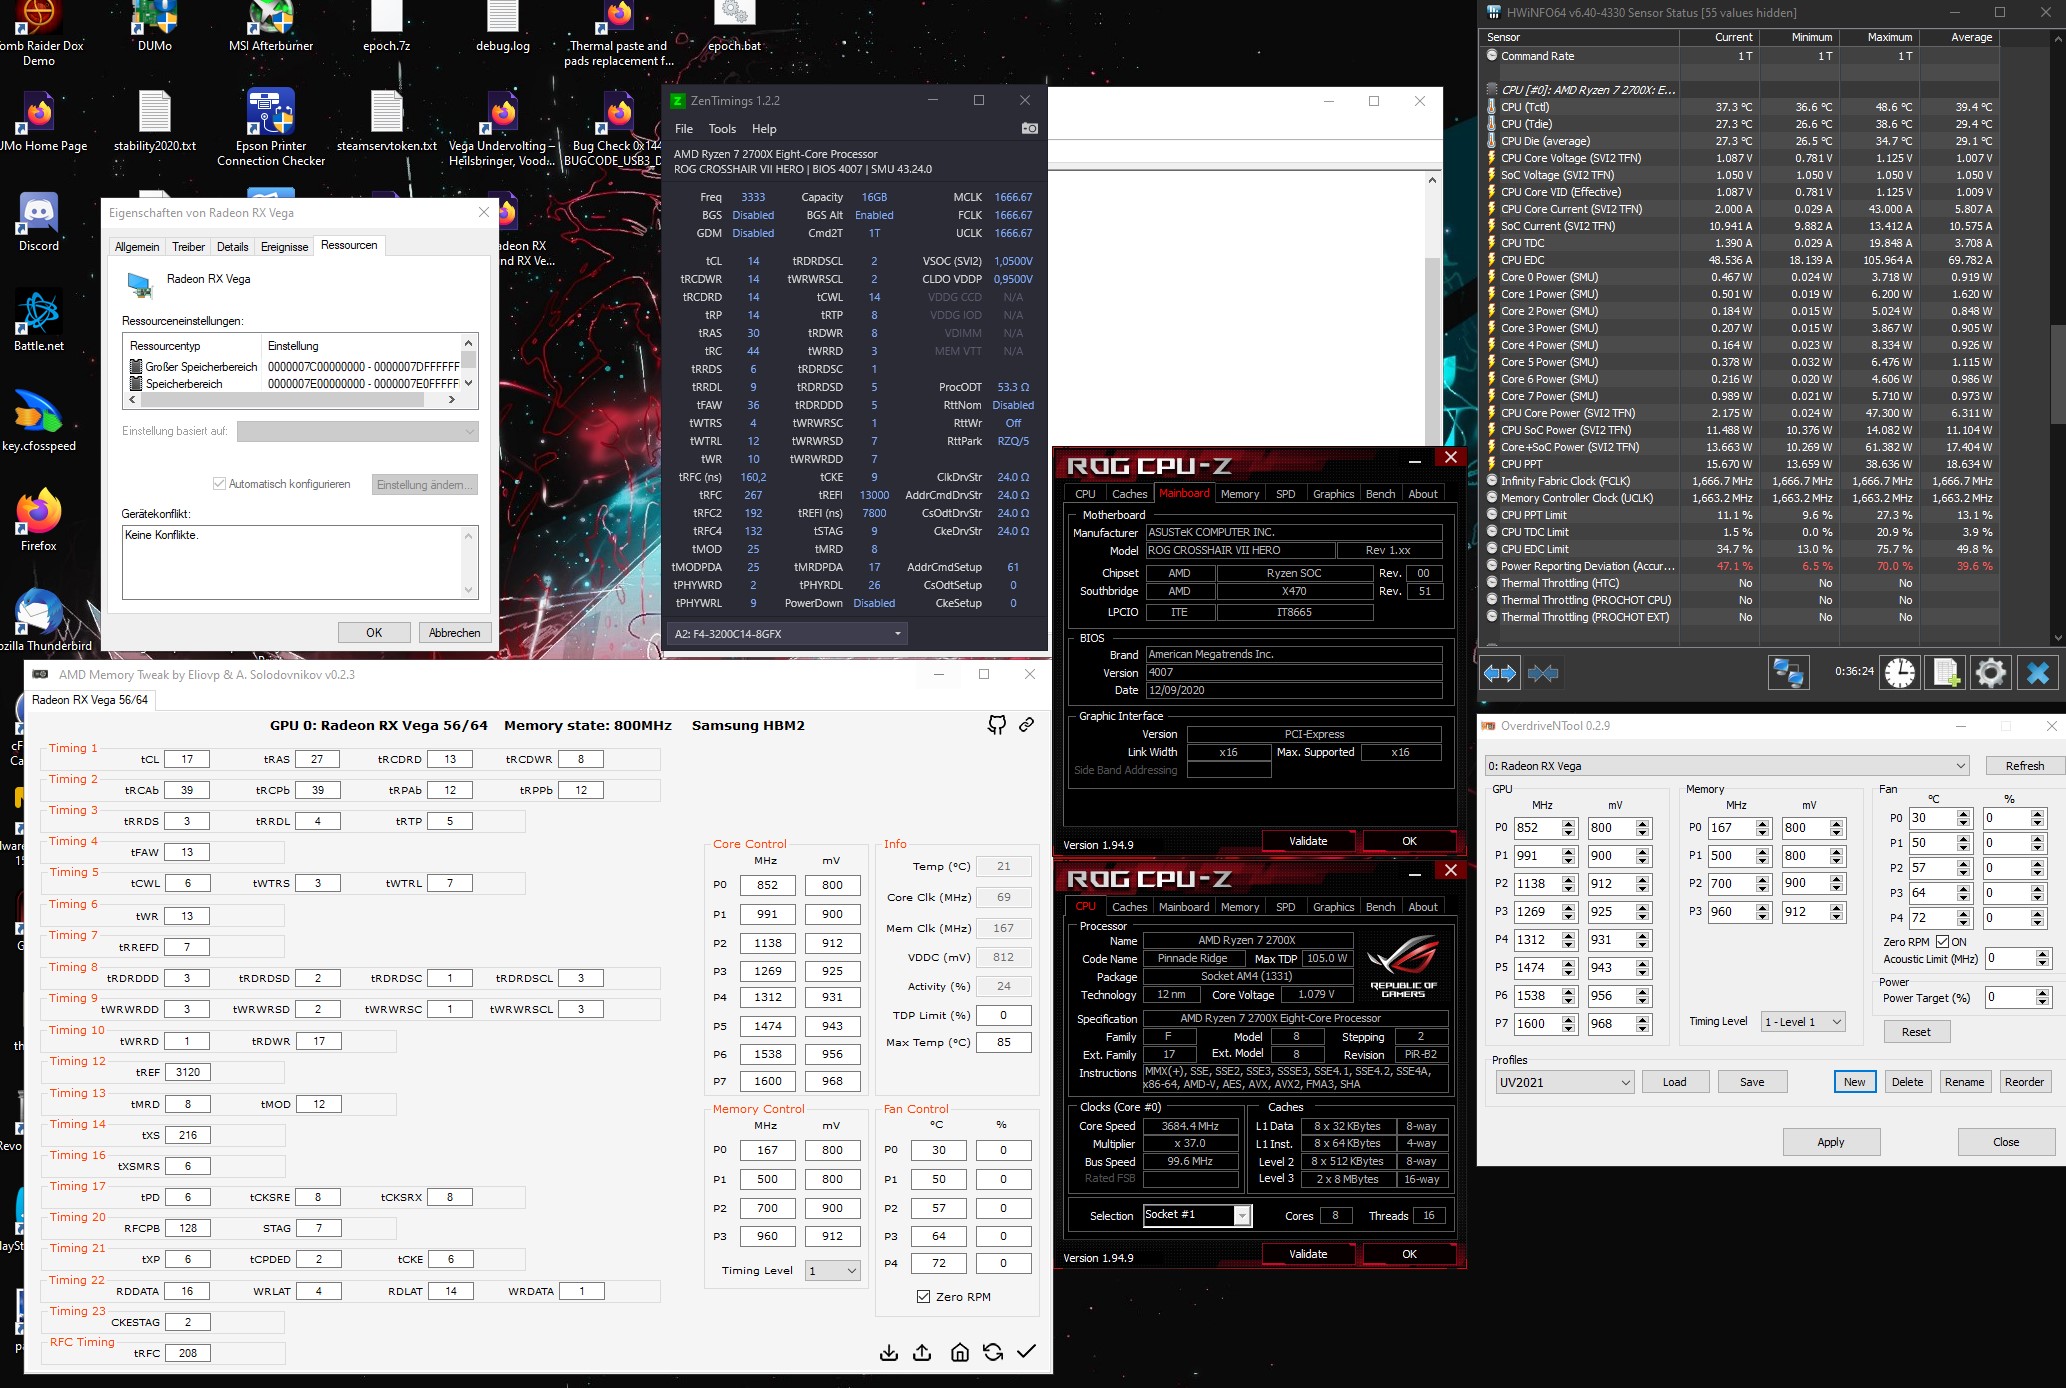Click the Save profile button in OverdriveNTool
This screenshot has width=2066, height=1388.
click(1752, 1082)
